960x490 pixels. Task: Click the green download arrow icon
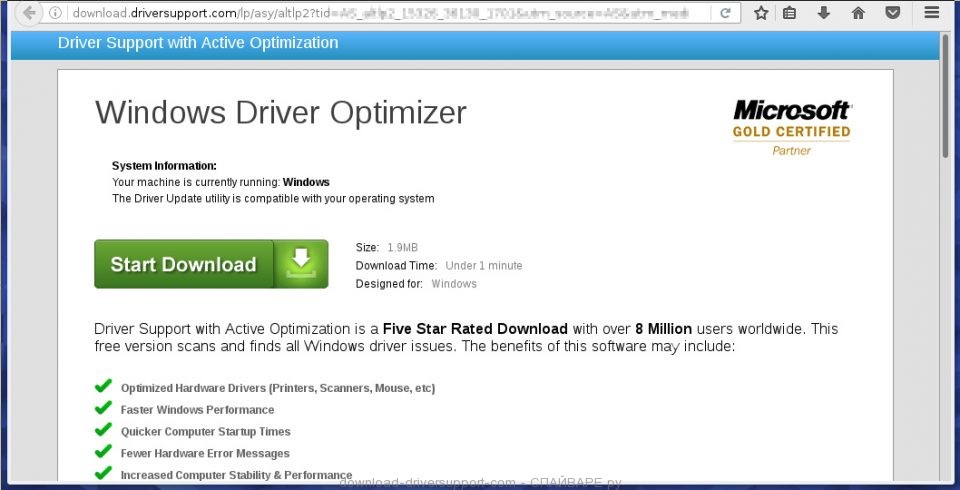[x=301, y=264]
